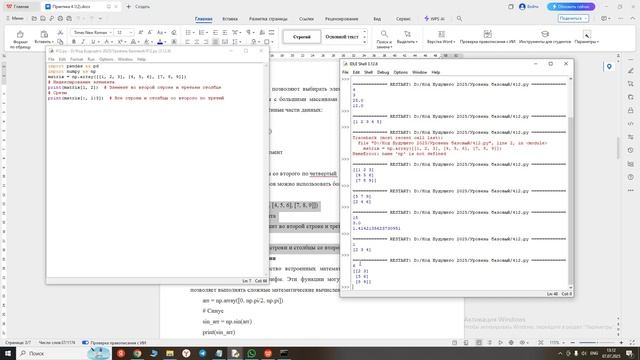
Task: Open the Find and Replace tool
Action: (384, 38)
